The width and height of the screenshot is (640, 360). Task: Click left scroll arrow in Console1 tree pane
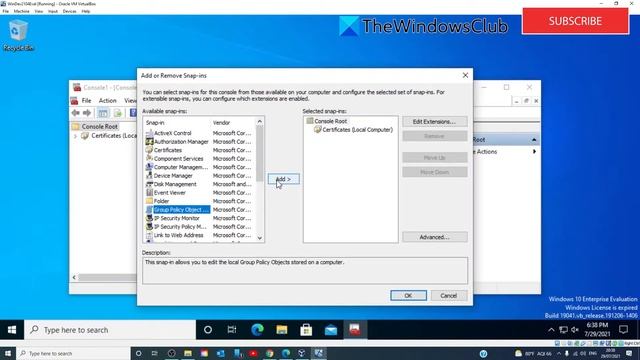click(x=74, y=278)
